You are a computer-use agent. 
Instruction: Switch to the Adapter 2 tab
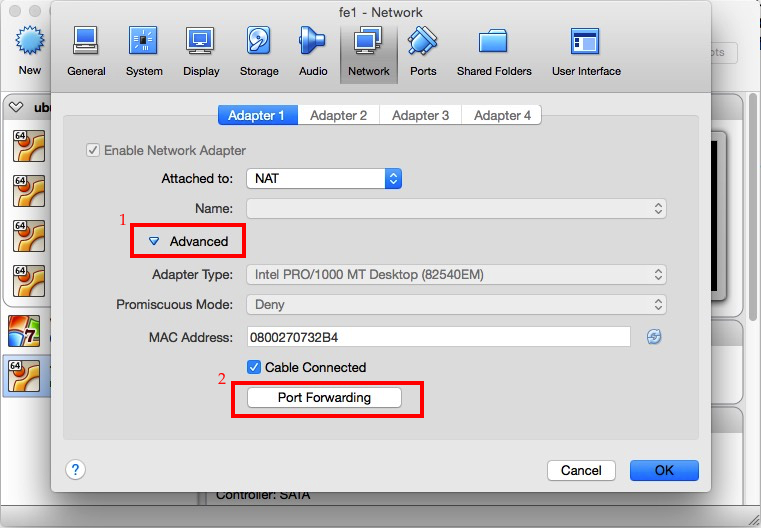coord(339,115)
